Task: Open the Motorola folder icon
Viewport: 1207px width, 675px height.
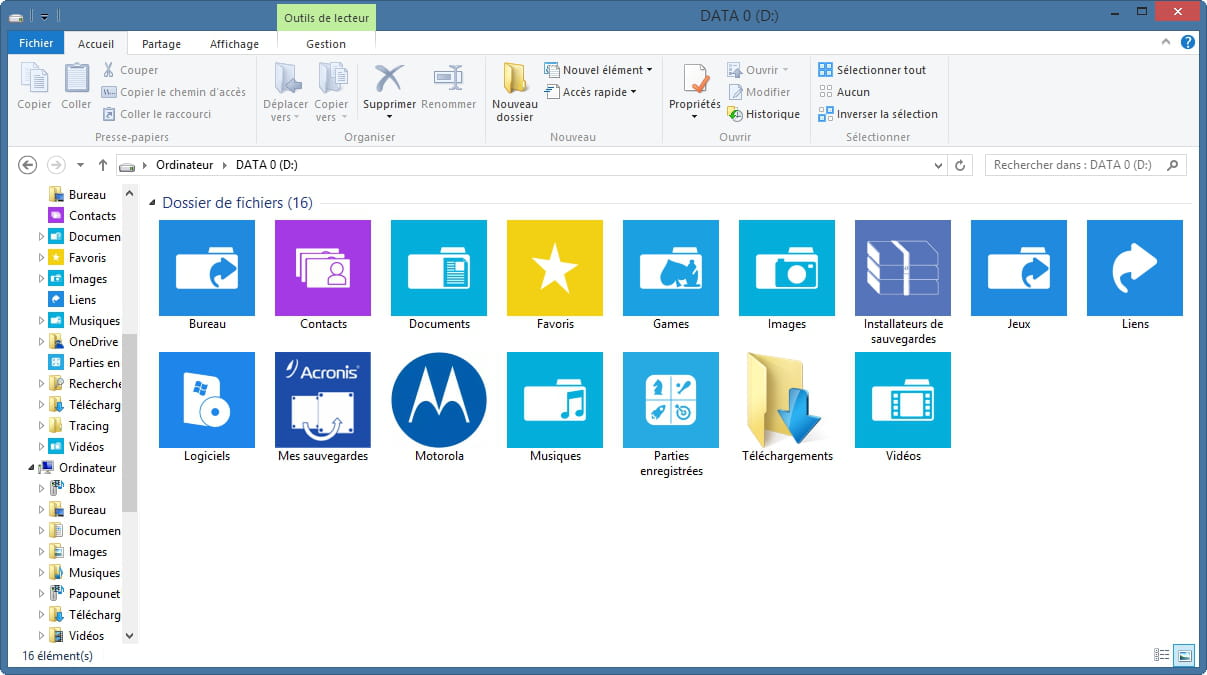Action: coord(438,400)
